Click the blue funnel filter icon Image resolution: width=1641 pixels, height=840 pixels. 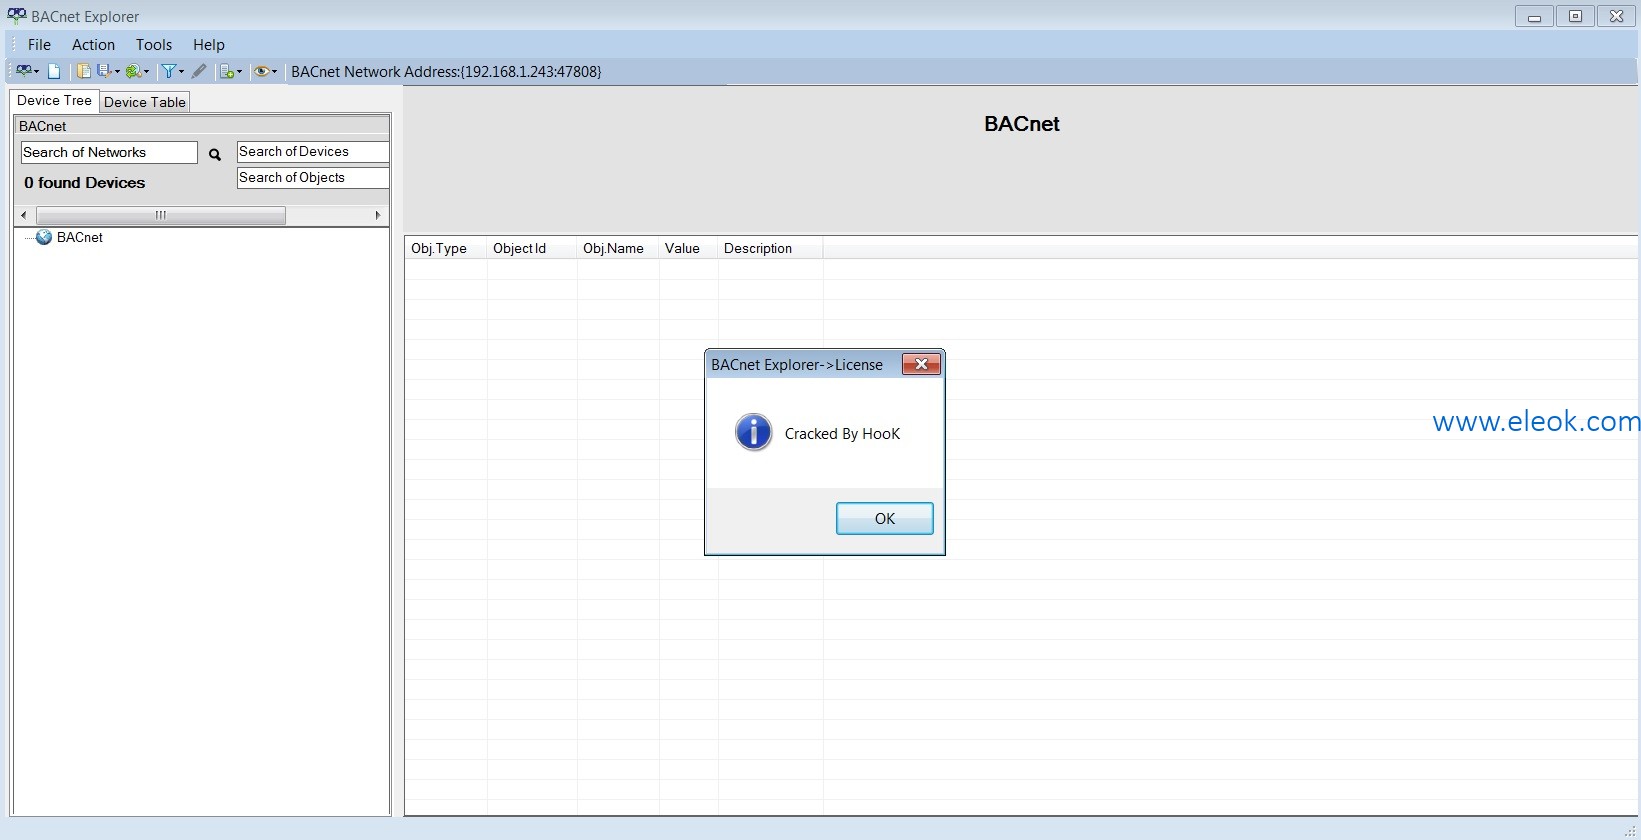click(x=169, y=71)
